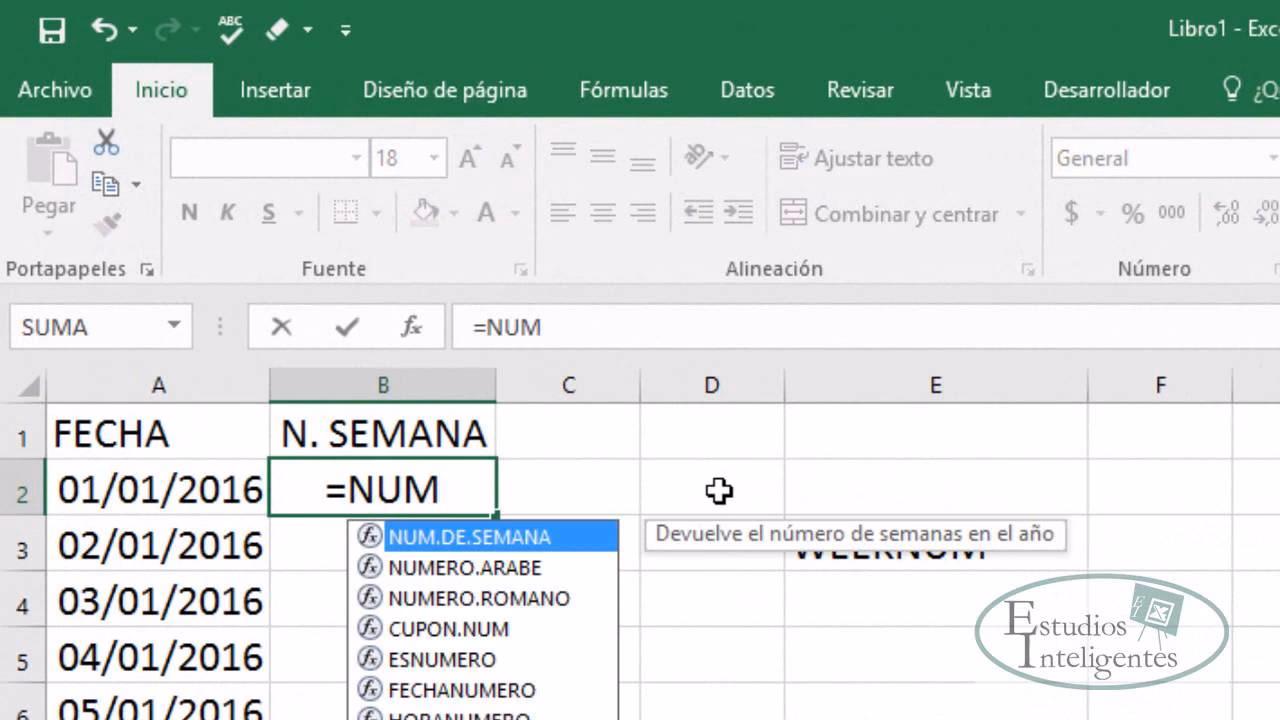Open the fill color bucket swatch
Image resolution: width=1280 pixels, height=720 pixels.
tap(424, 212)
